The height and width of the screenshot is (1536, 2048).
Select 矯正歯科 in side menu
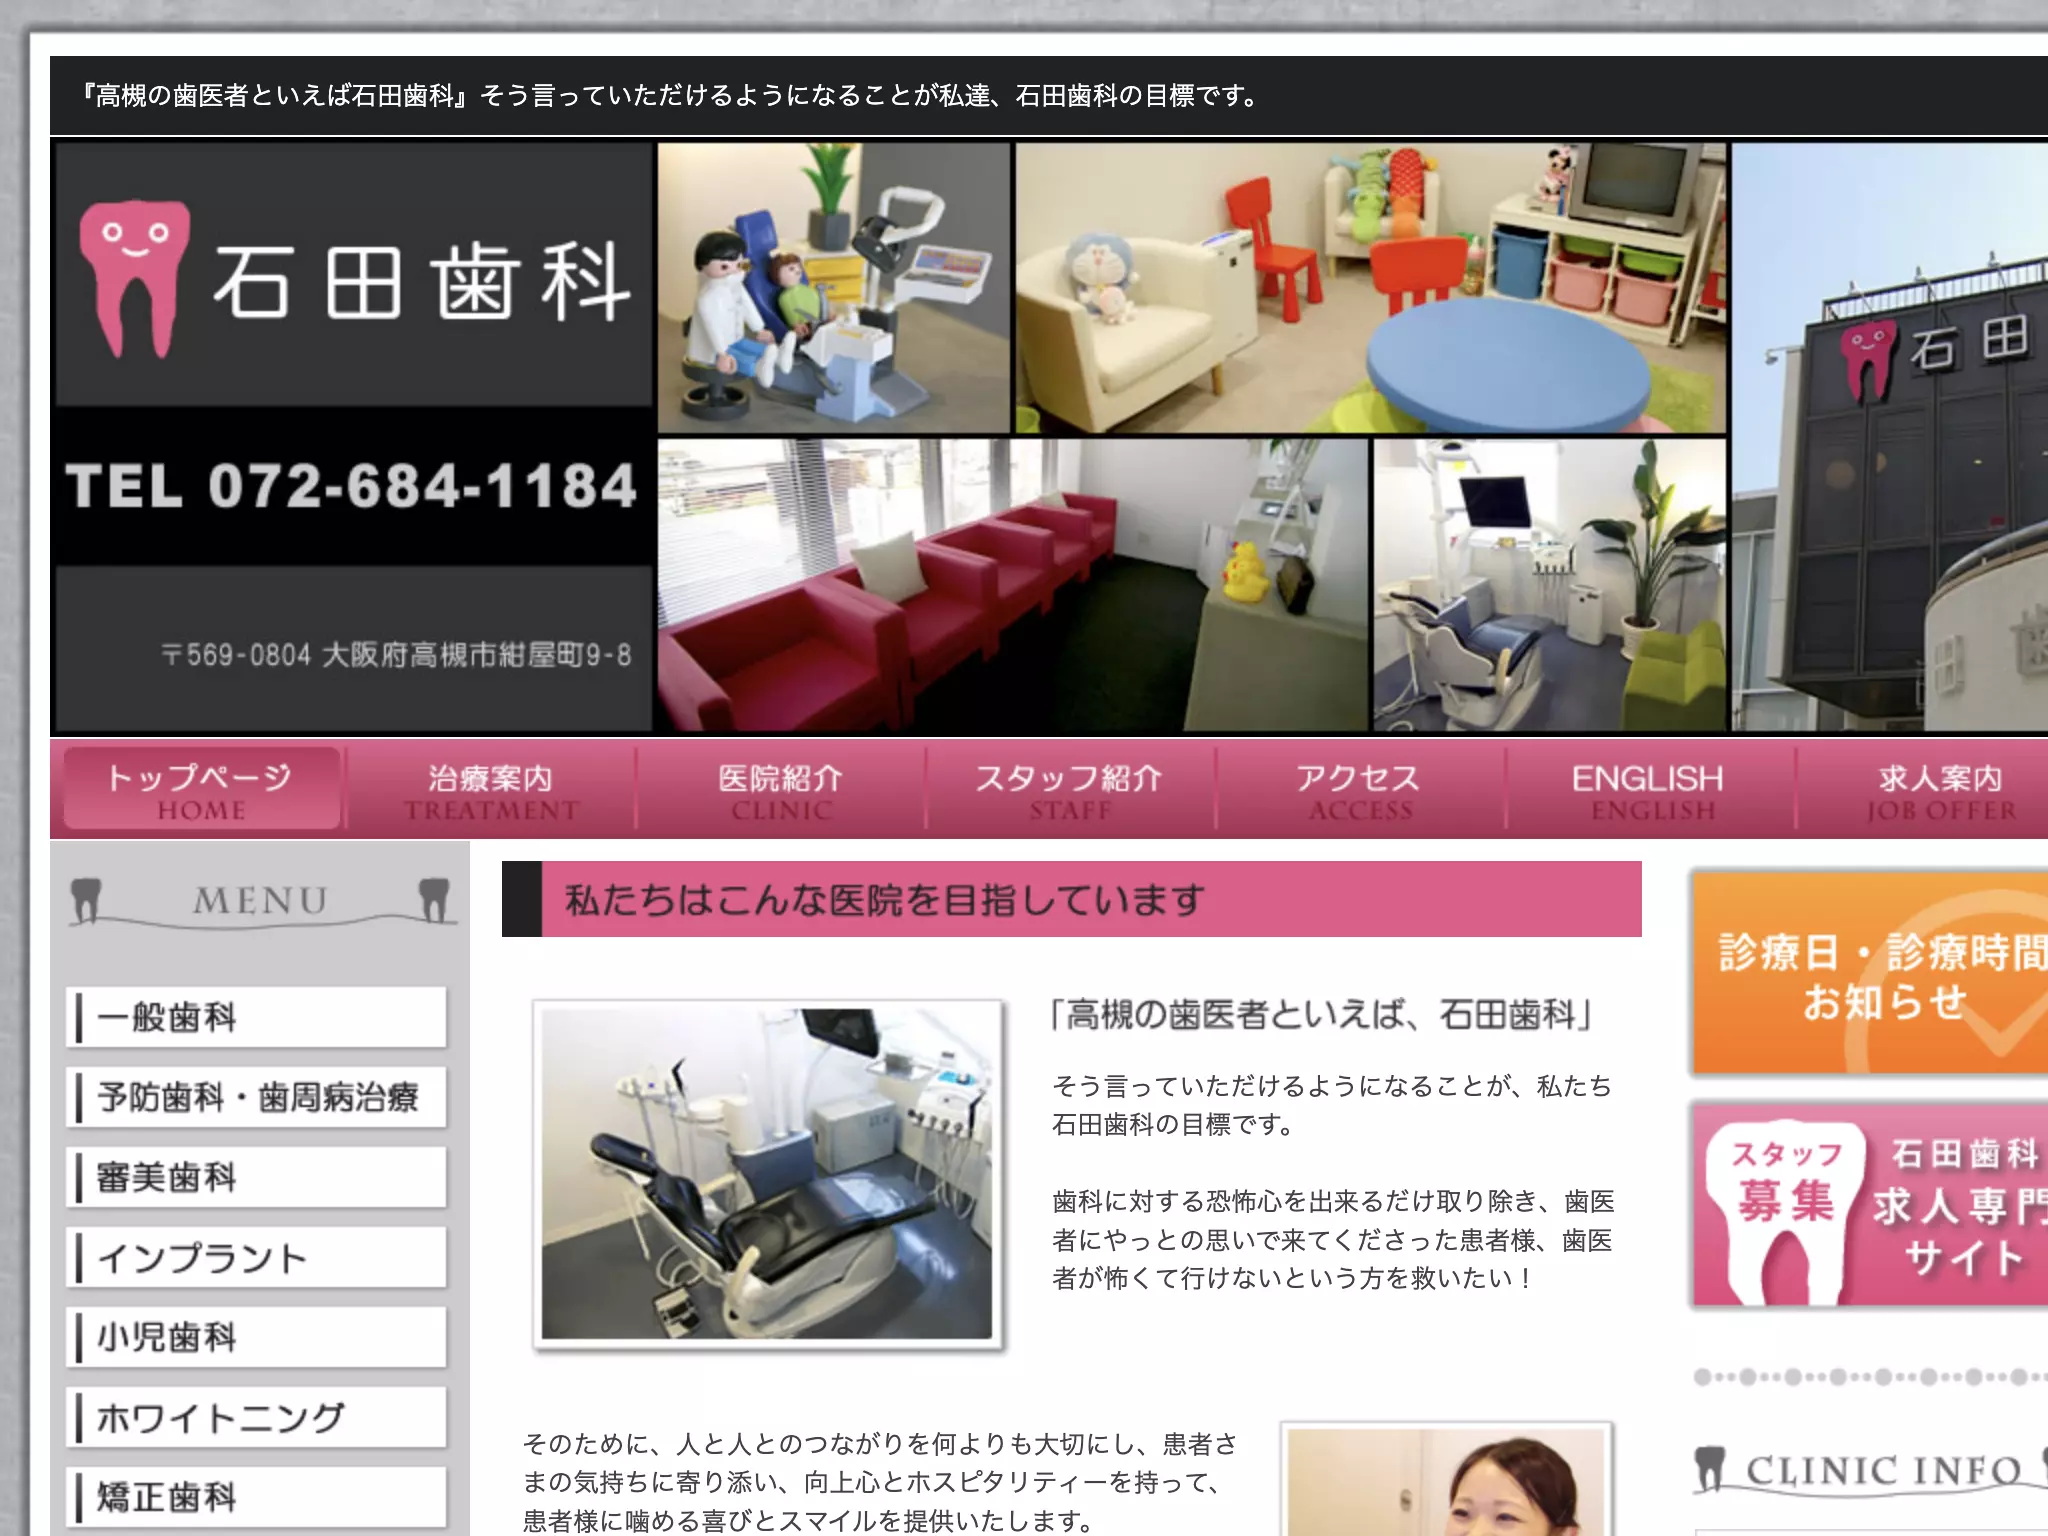[x=256, y=1497]
